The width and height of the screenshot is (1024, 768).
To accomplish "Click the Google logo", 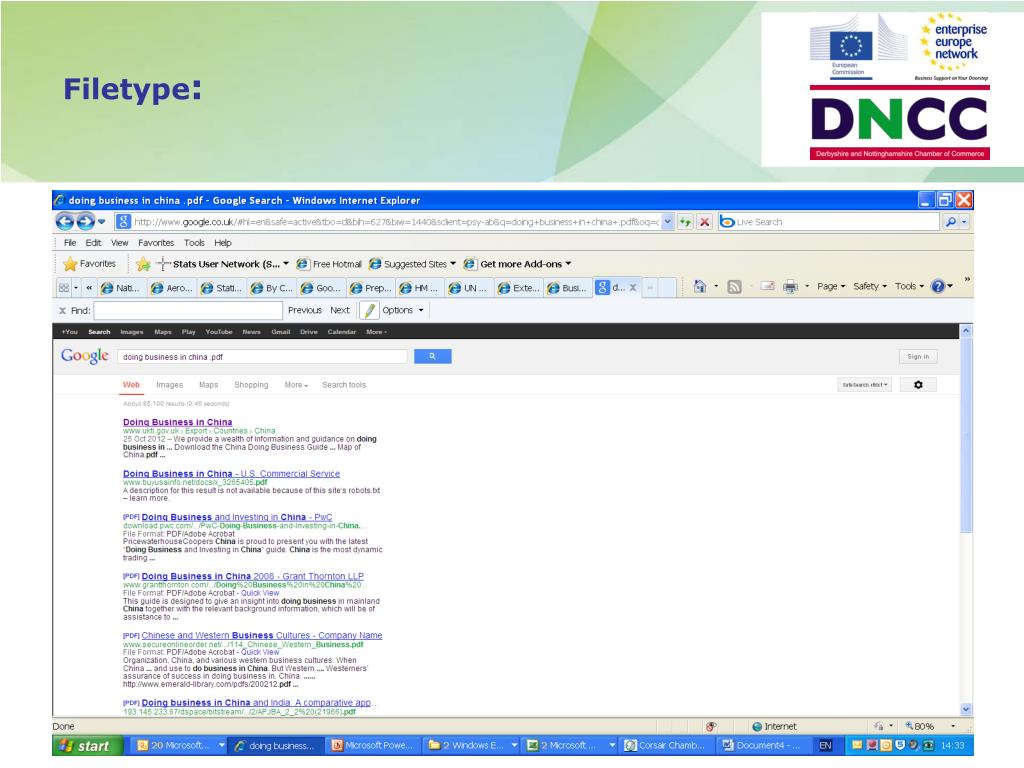I will coord(85,356).
